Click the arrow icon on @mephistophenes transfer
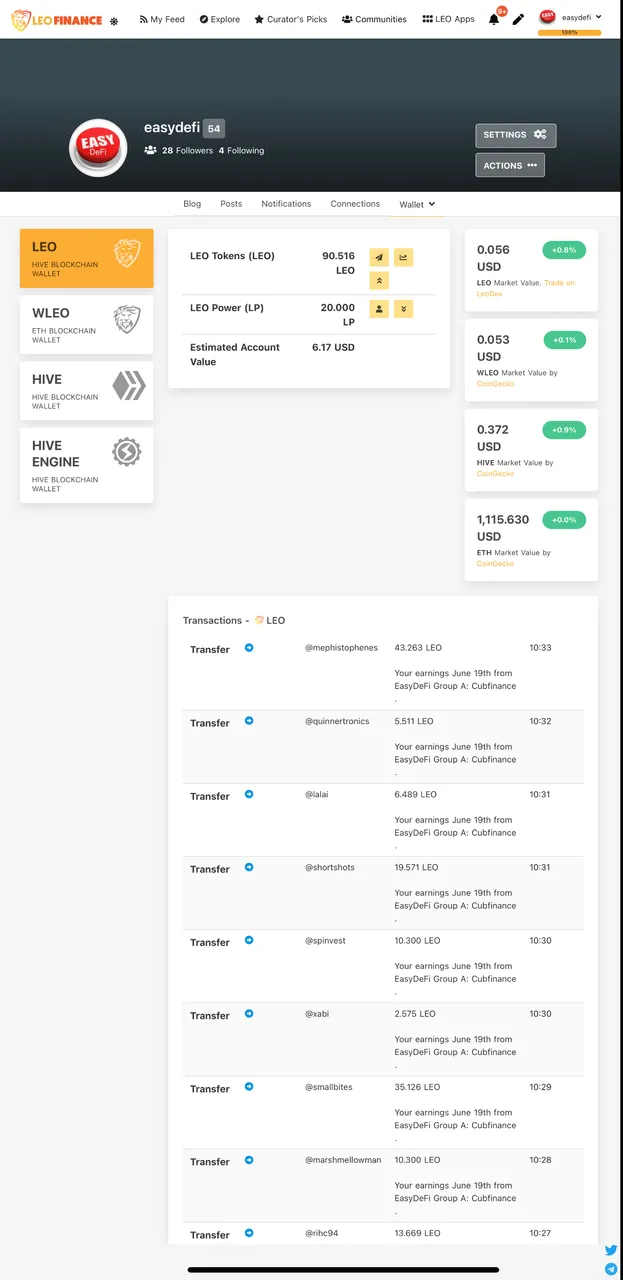The width and height of the screenshot is (623, 1280). [249, 648]
